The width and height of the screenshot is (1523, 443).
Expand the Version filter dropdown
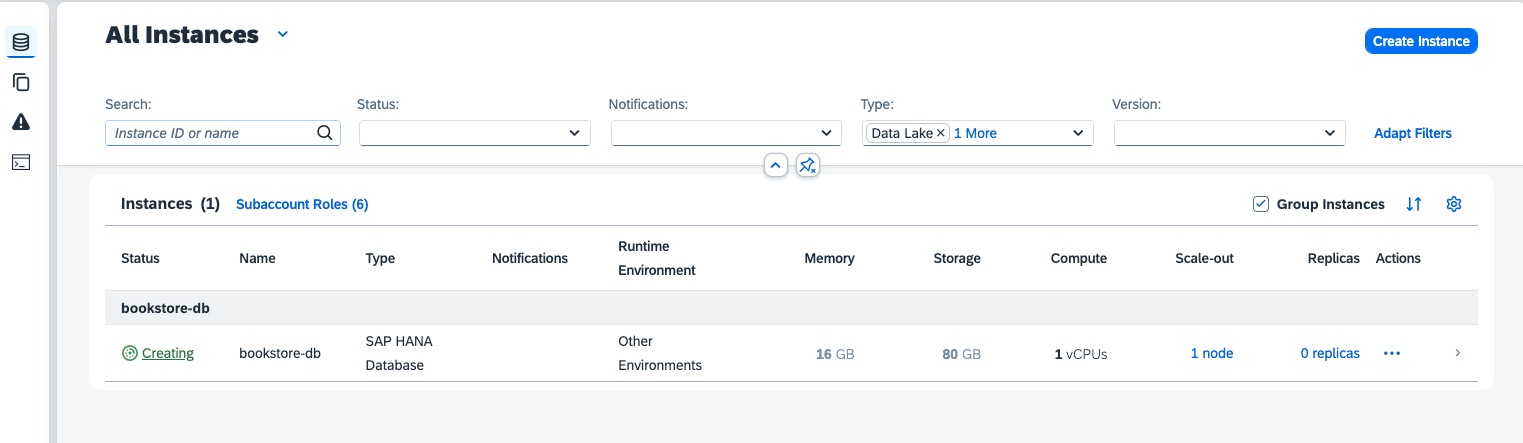[x=1329, y=133]
